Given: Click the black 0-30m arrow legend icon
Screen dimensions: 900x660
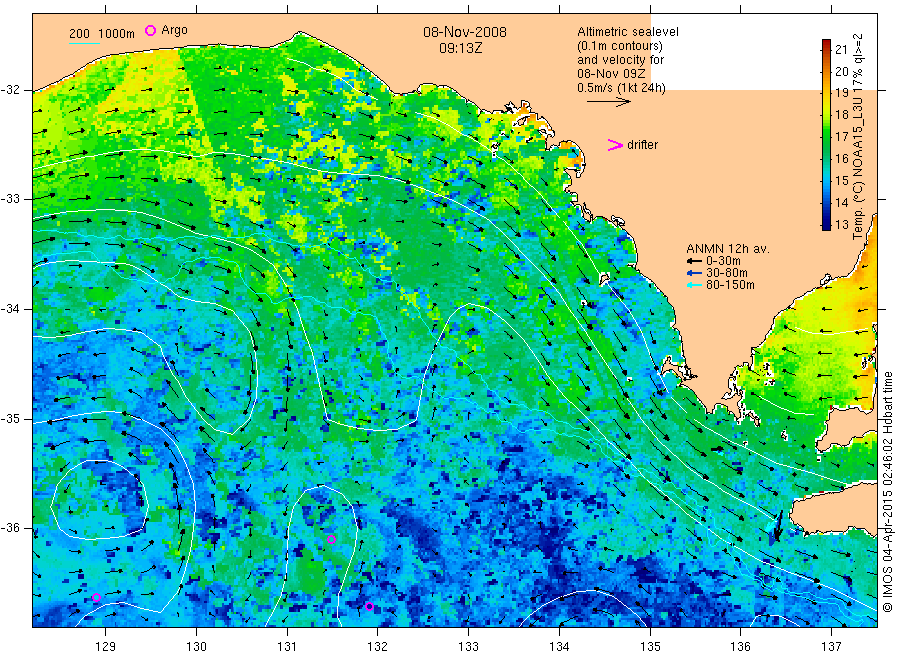Looking at the screenshot, I should (x=694, y=261).
